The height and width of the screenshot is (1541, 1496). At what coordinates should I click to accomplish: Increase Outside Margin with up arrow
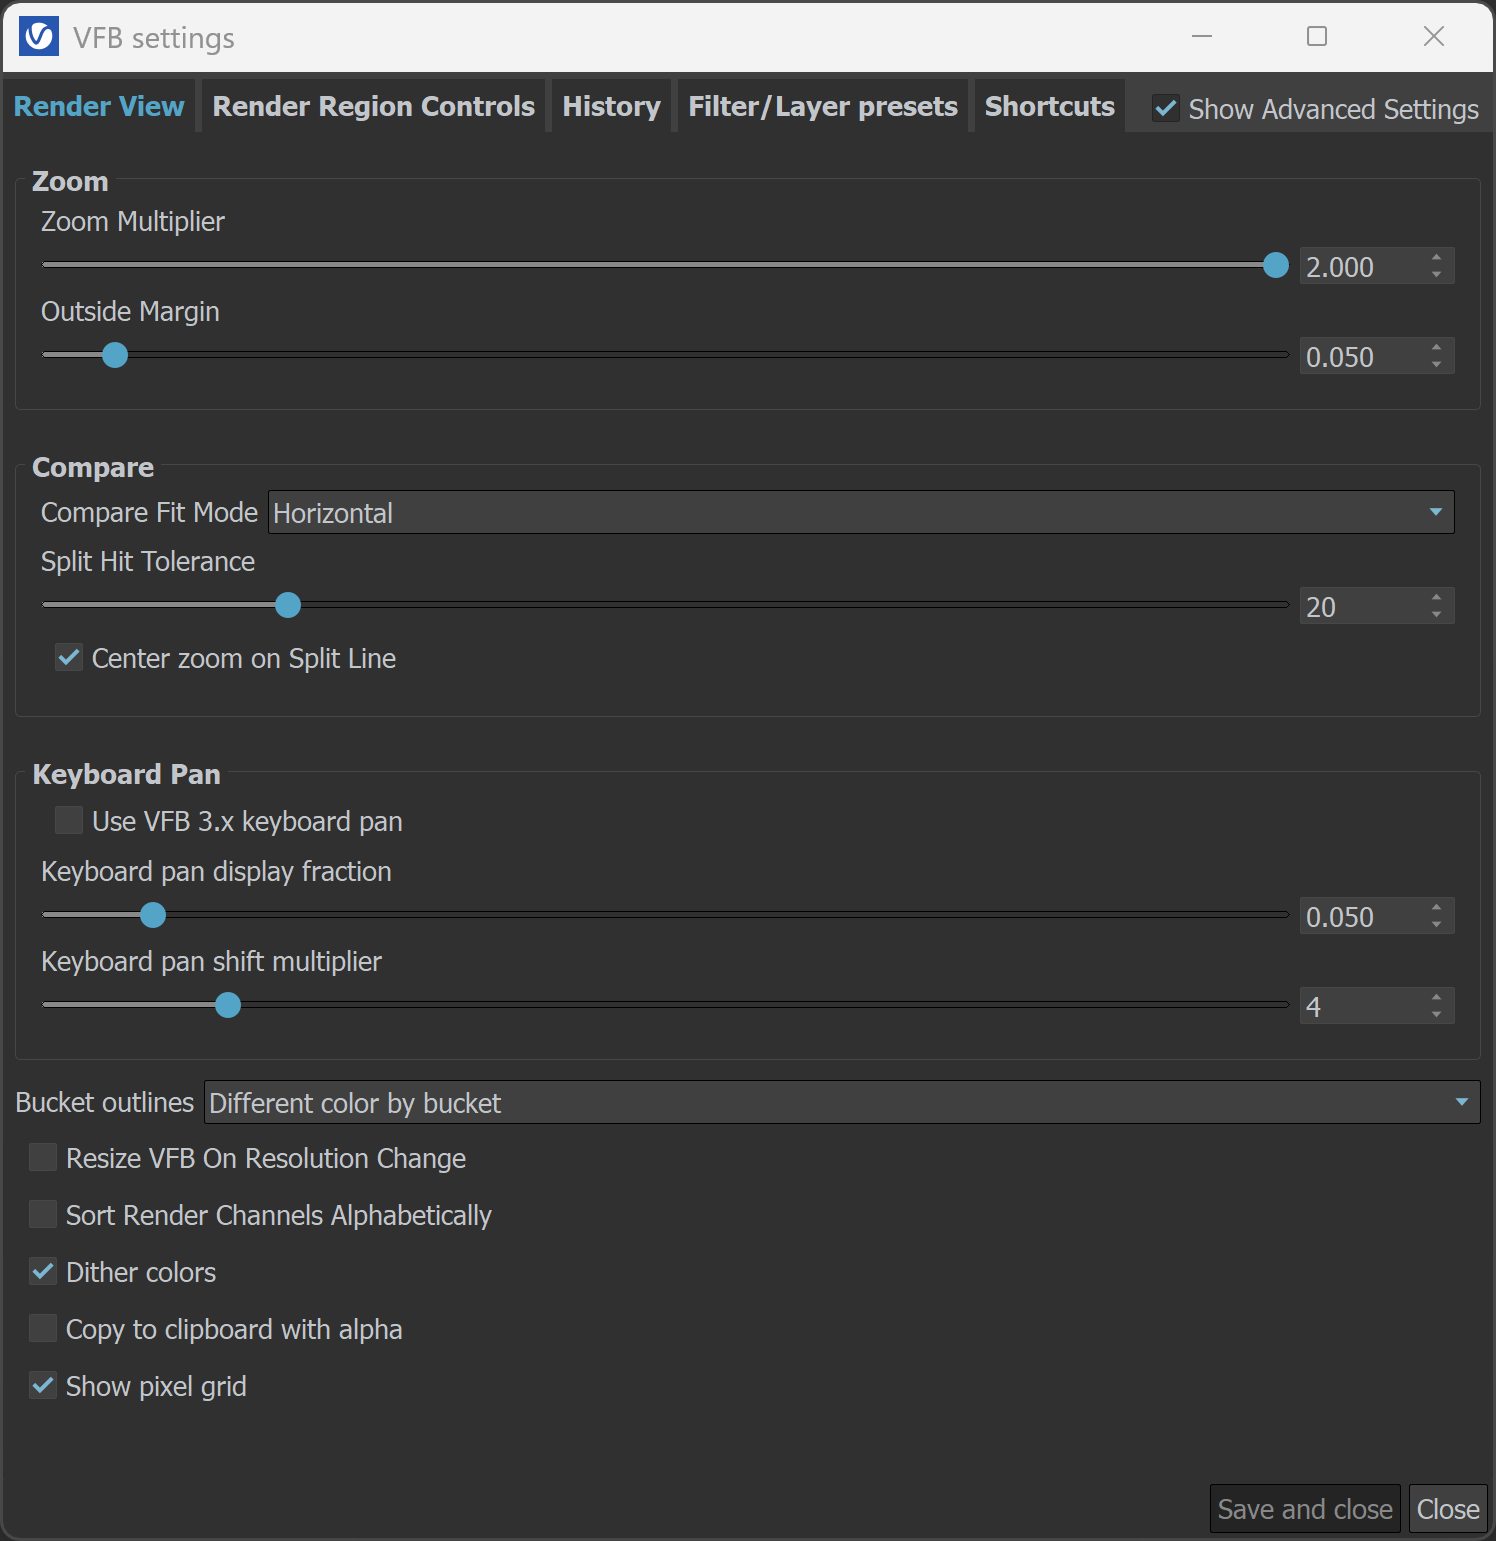(x=1436, y=347)
